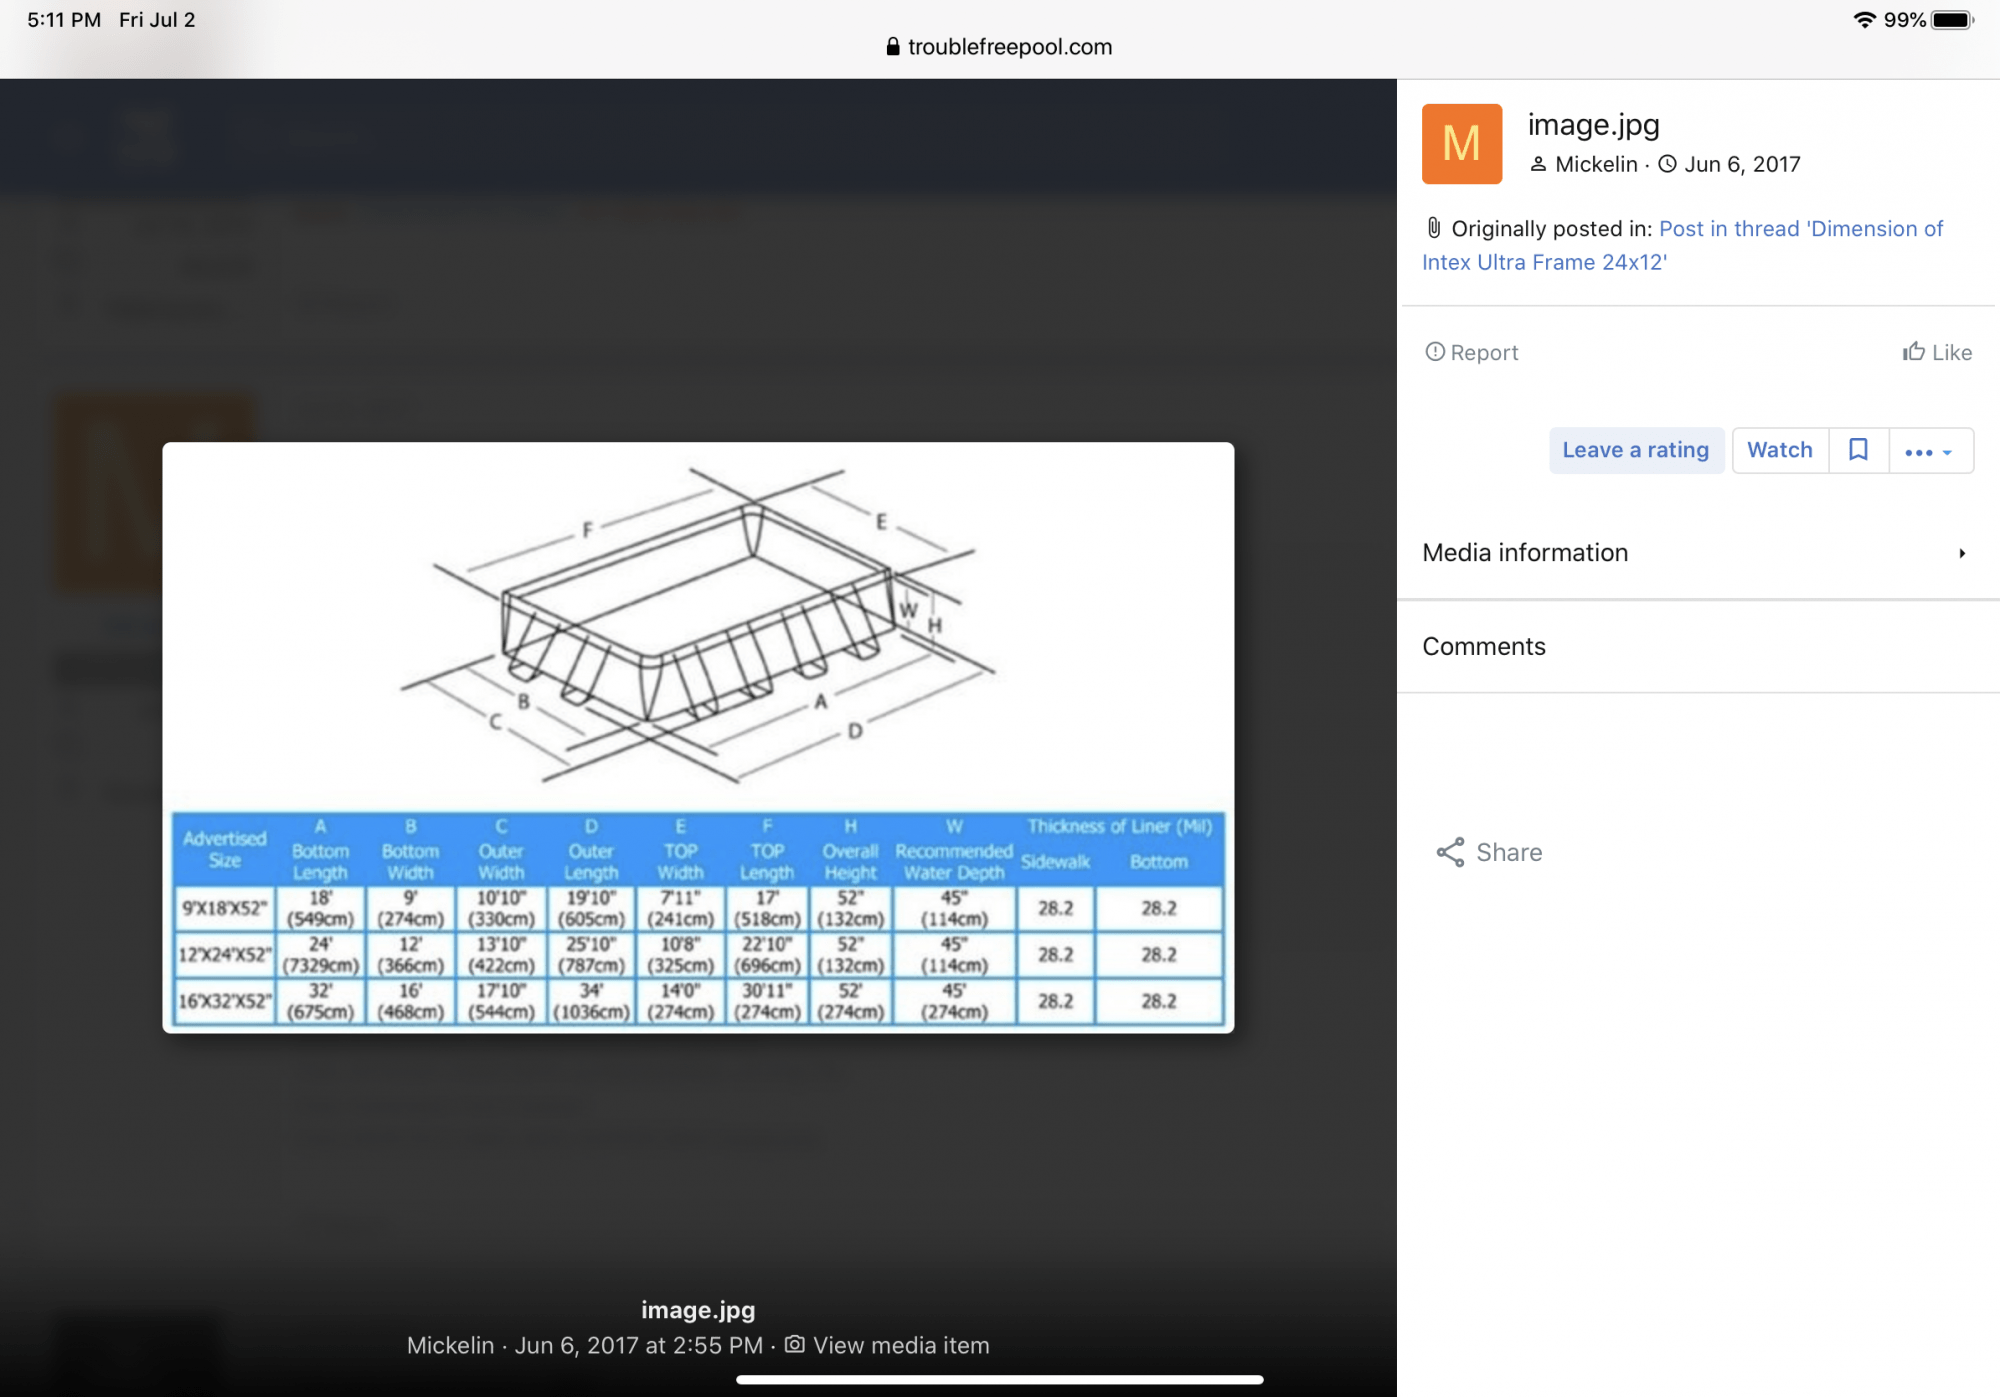Open the three-dot more options dropdown
This screenshot has height=1397, width=2000.
1930,451
